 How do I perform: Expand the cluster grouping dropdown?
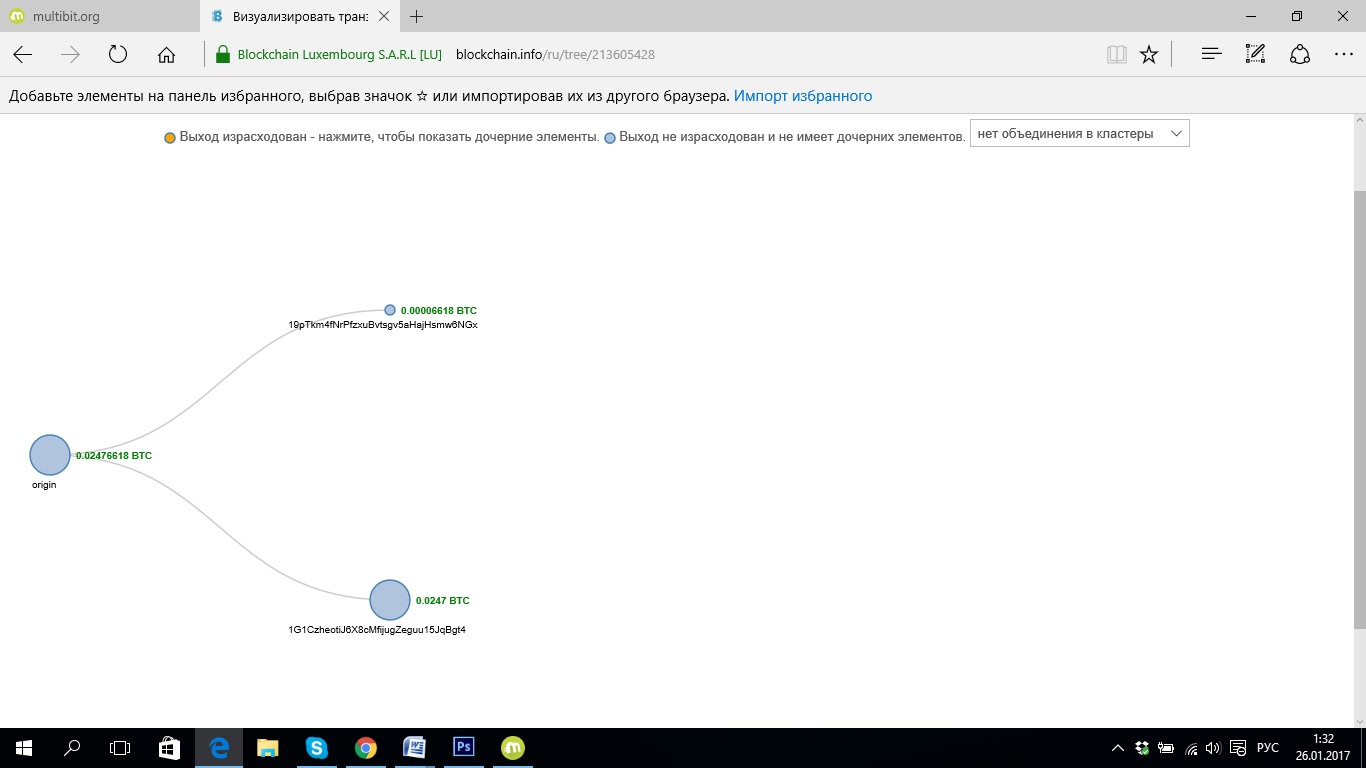(1079, 134)
